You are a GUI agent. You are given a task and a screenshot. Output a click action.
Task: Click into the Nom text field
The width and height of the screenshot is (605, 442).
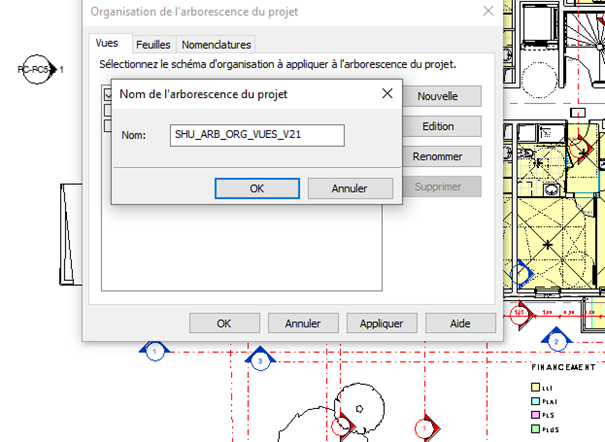[257, 135]
